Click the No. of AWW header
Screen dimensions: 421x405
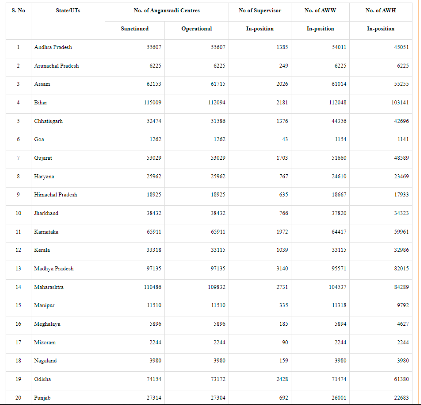(x=320, y=10)
